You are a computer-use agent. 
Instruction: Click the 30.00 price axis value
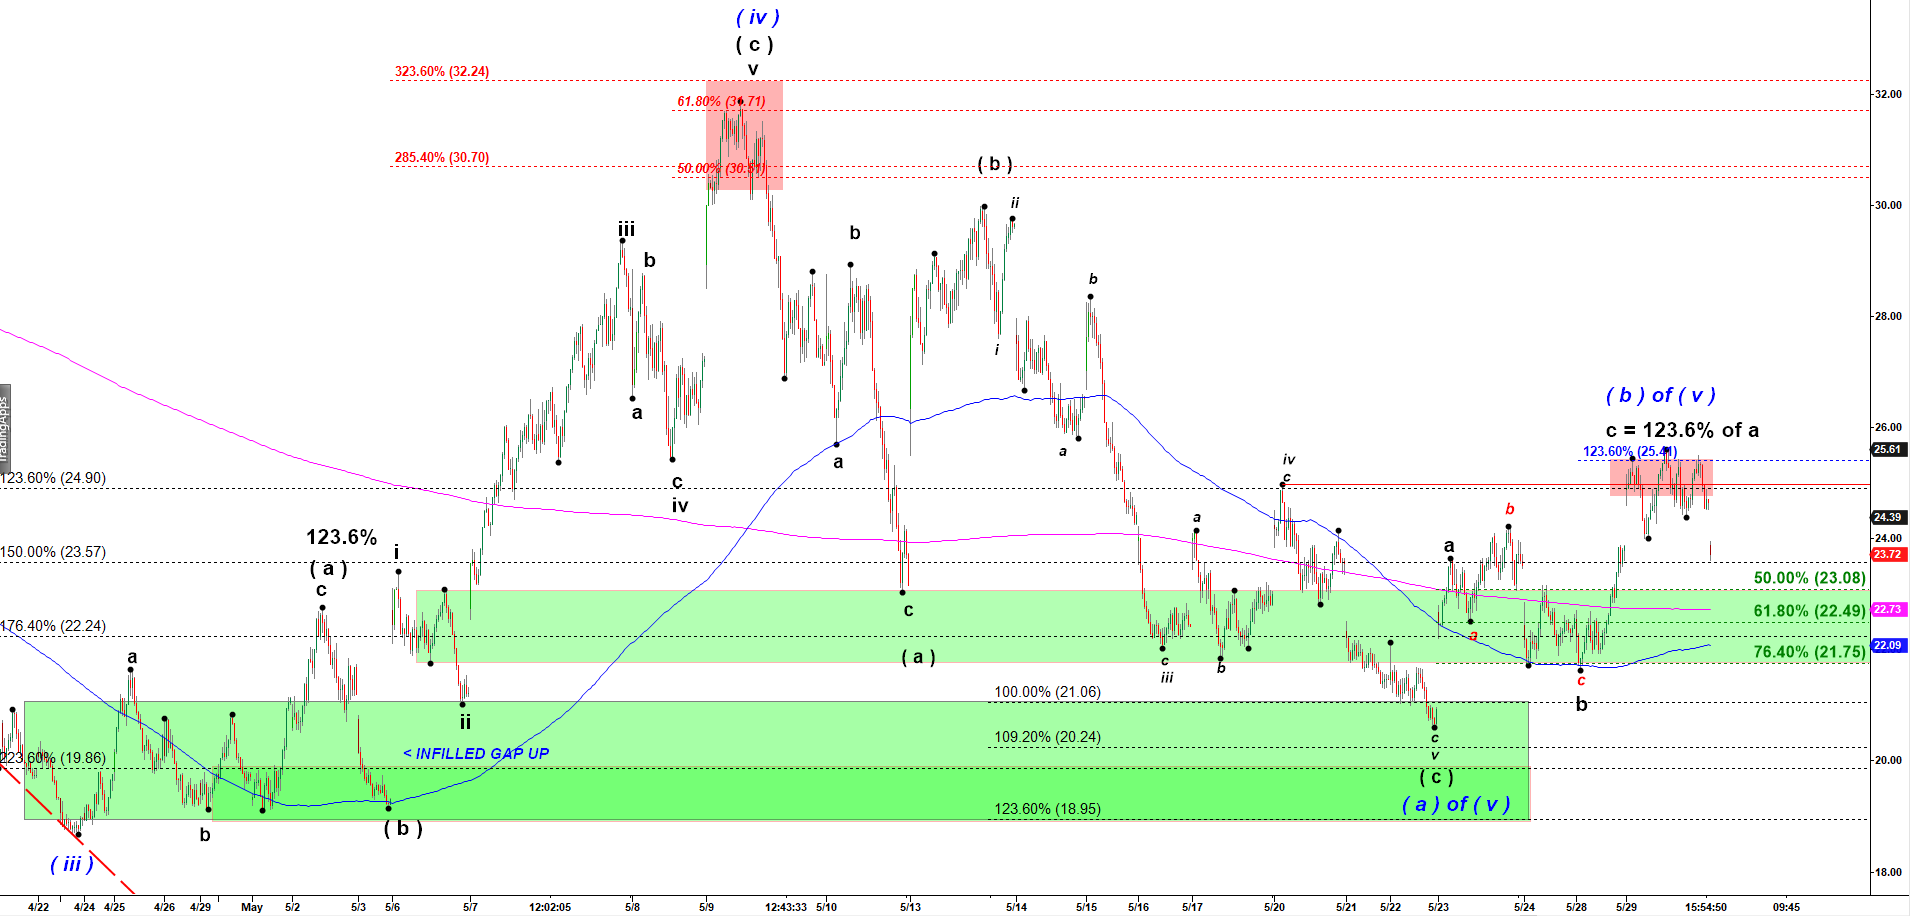[x=1888, y=206]
